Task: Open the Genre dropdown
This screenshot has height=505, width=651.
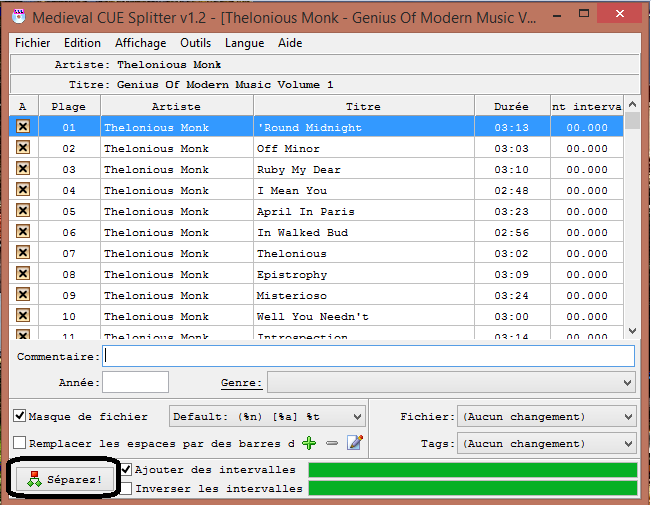Action: 451,382
